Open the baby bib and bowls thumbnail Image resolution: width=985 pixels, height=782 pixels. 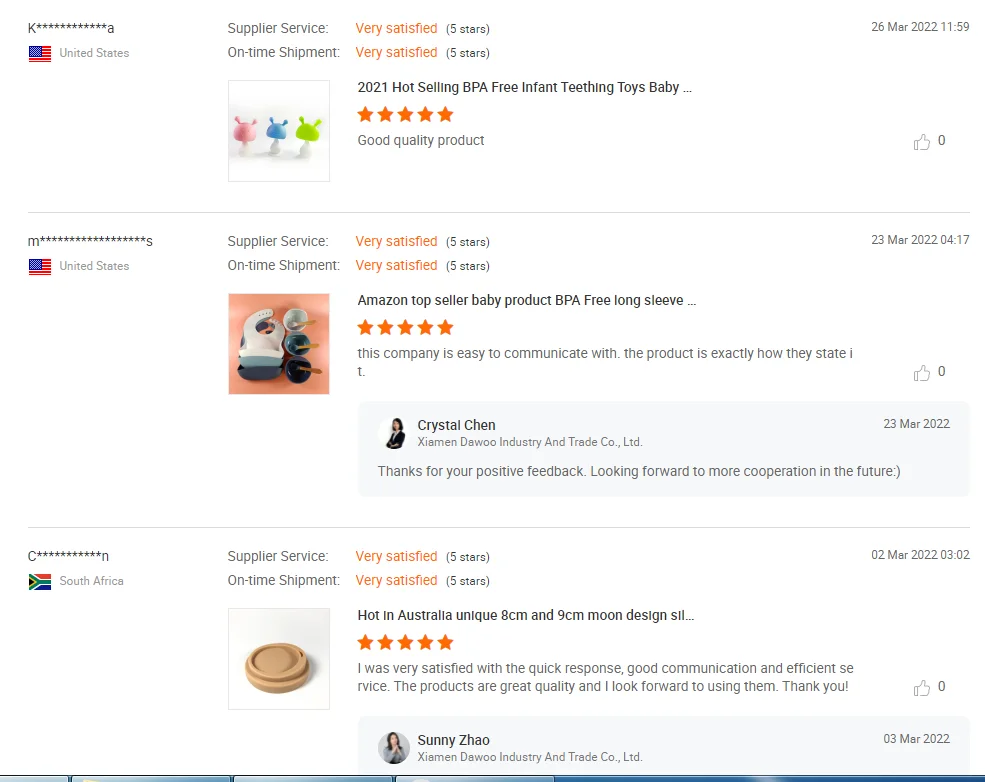tap(279, 344)
